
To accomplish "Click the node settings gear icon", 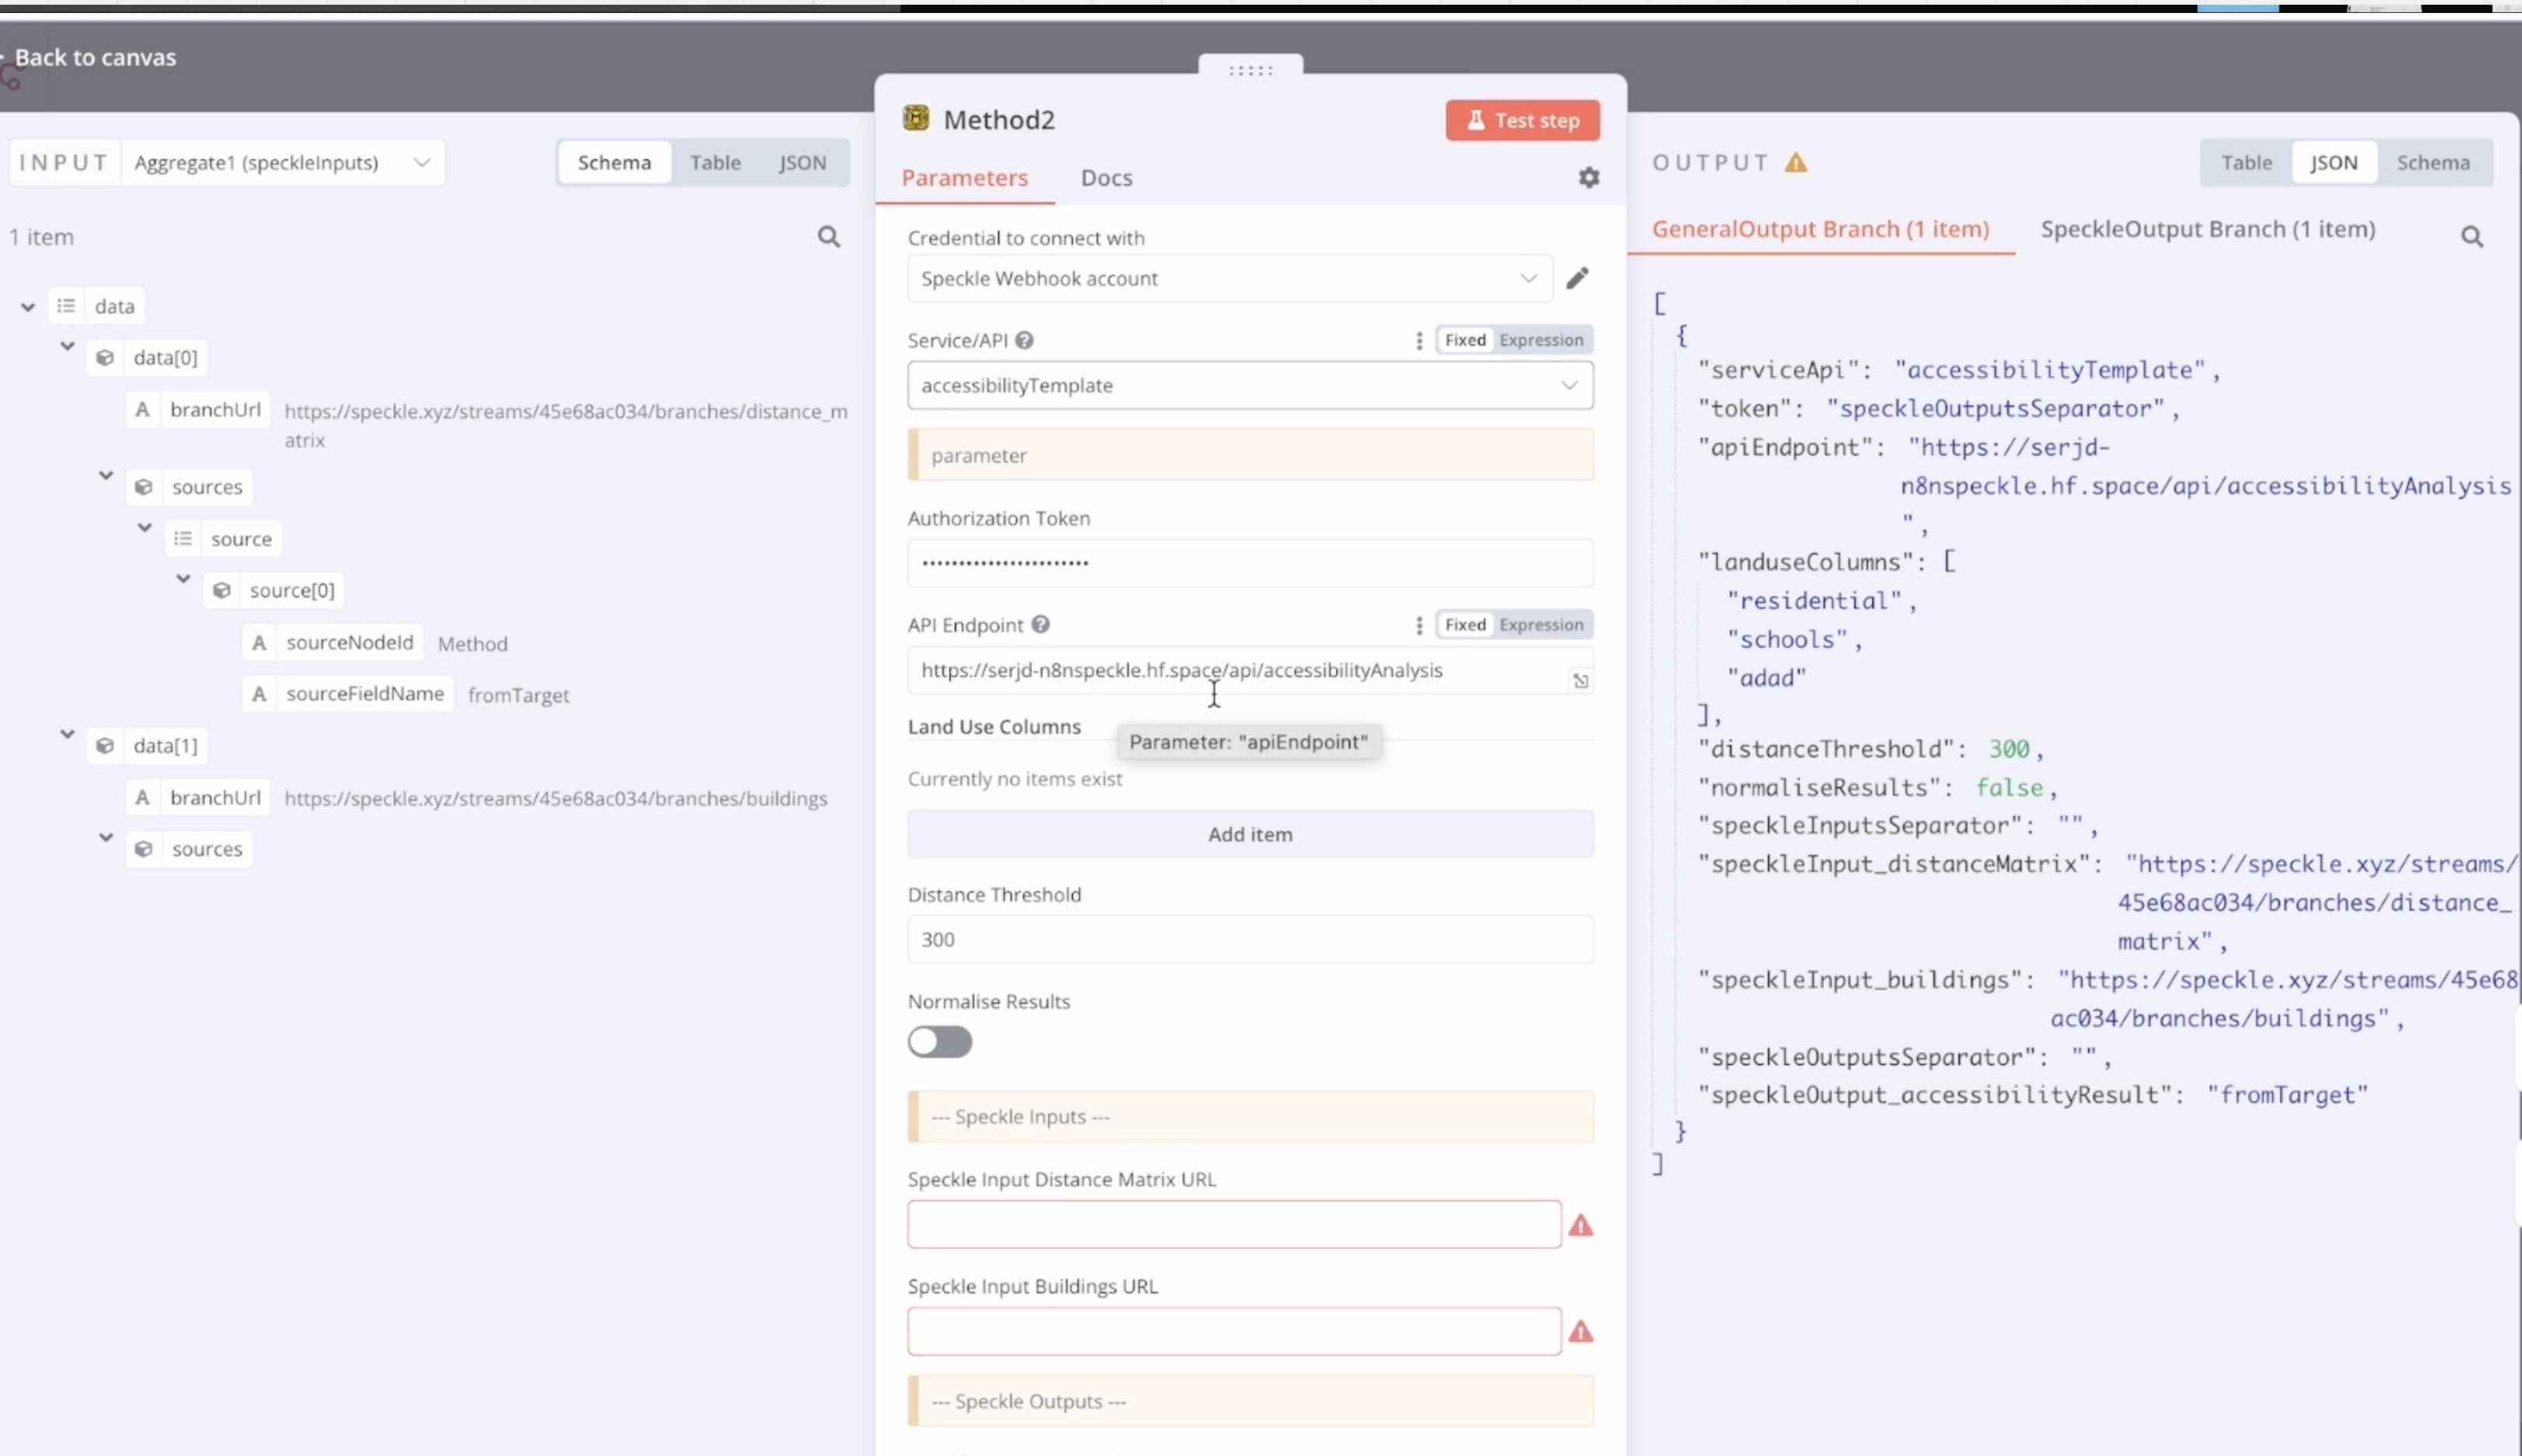I will pyautogui.click(x=1588, y=177).
